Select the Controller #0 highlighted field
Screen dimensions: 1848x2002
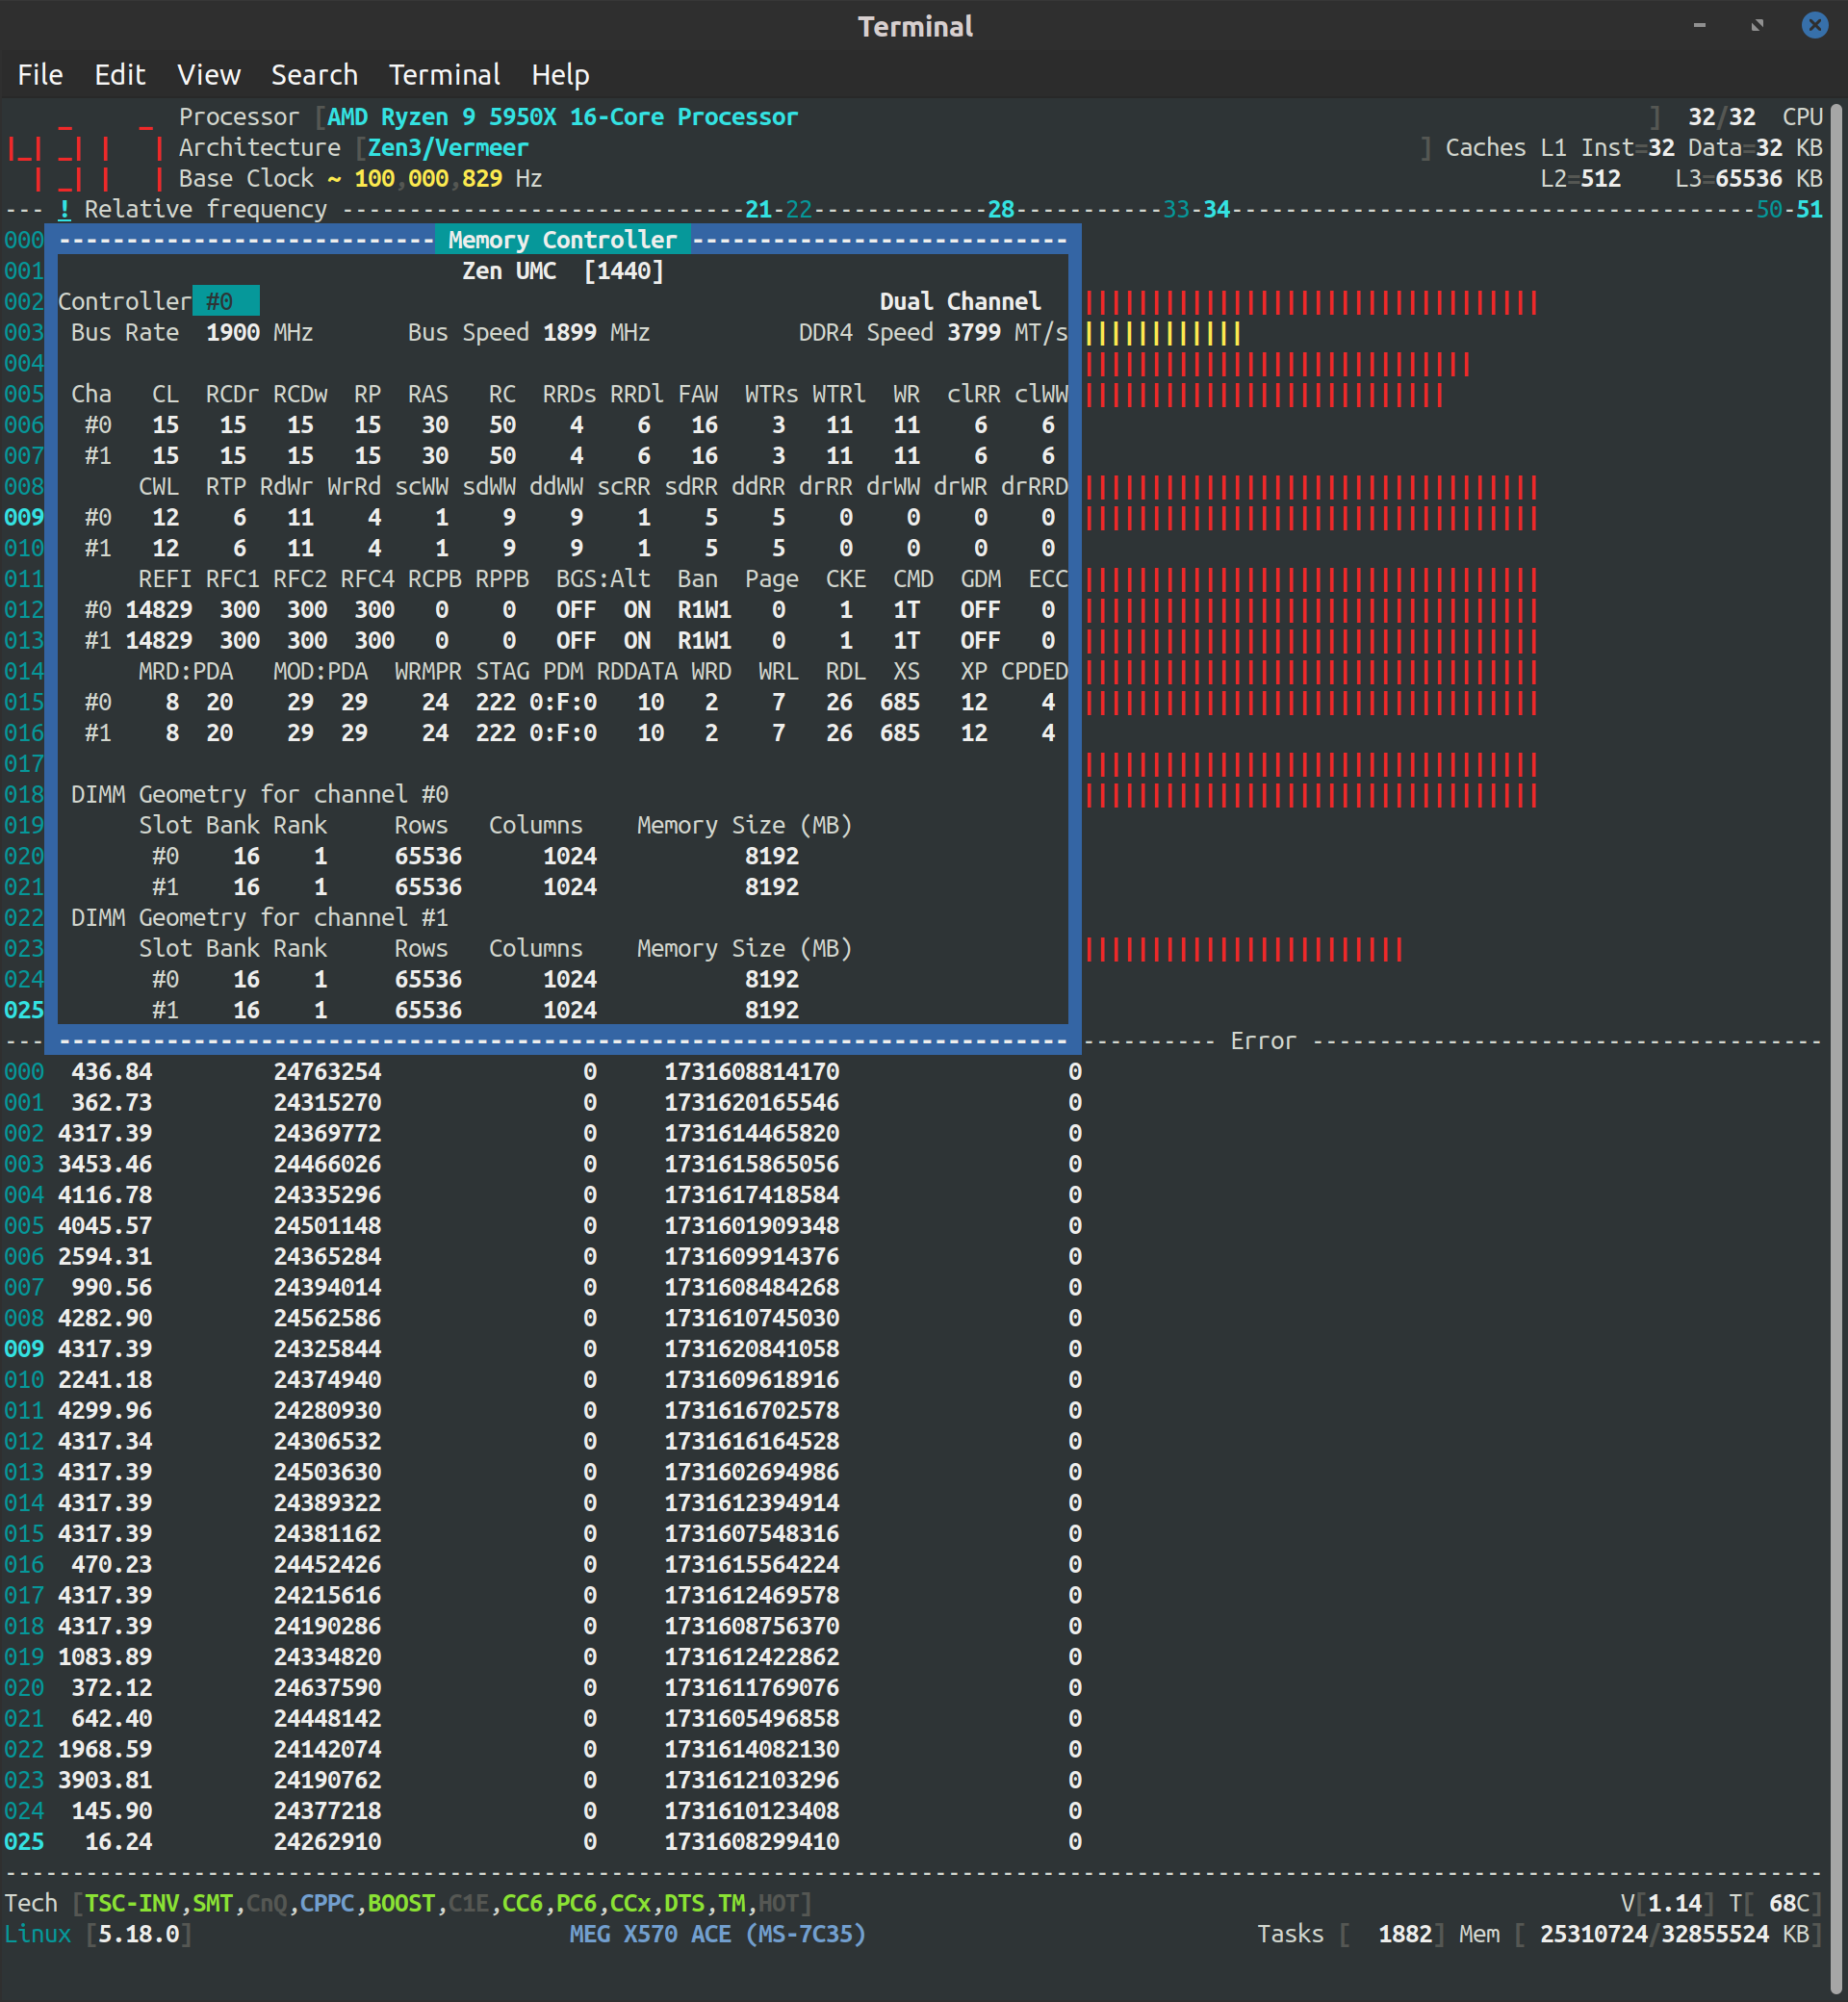tap(226, 301)
